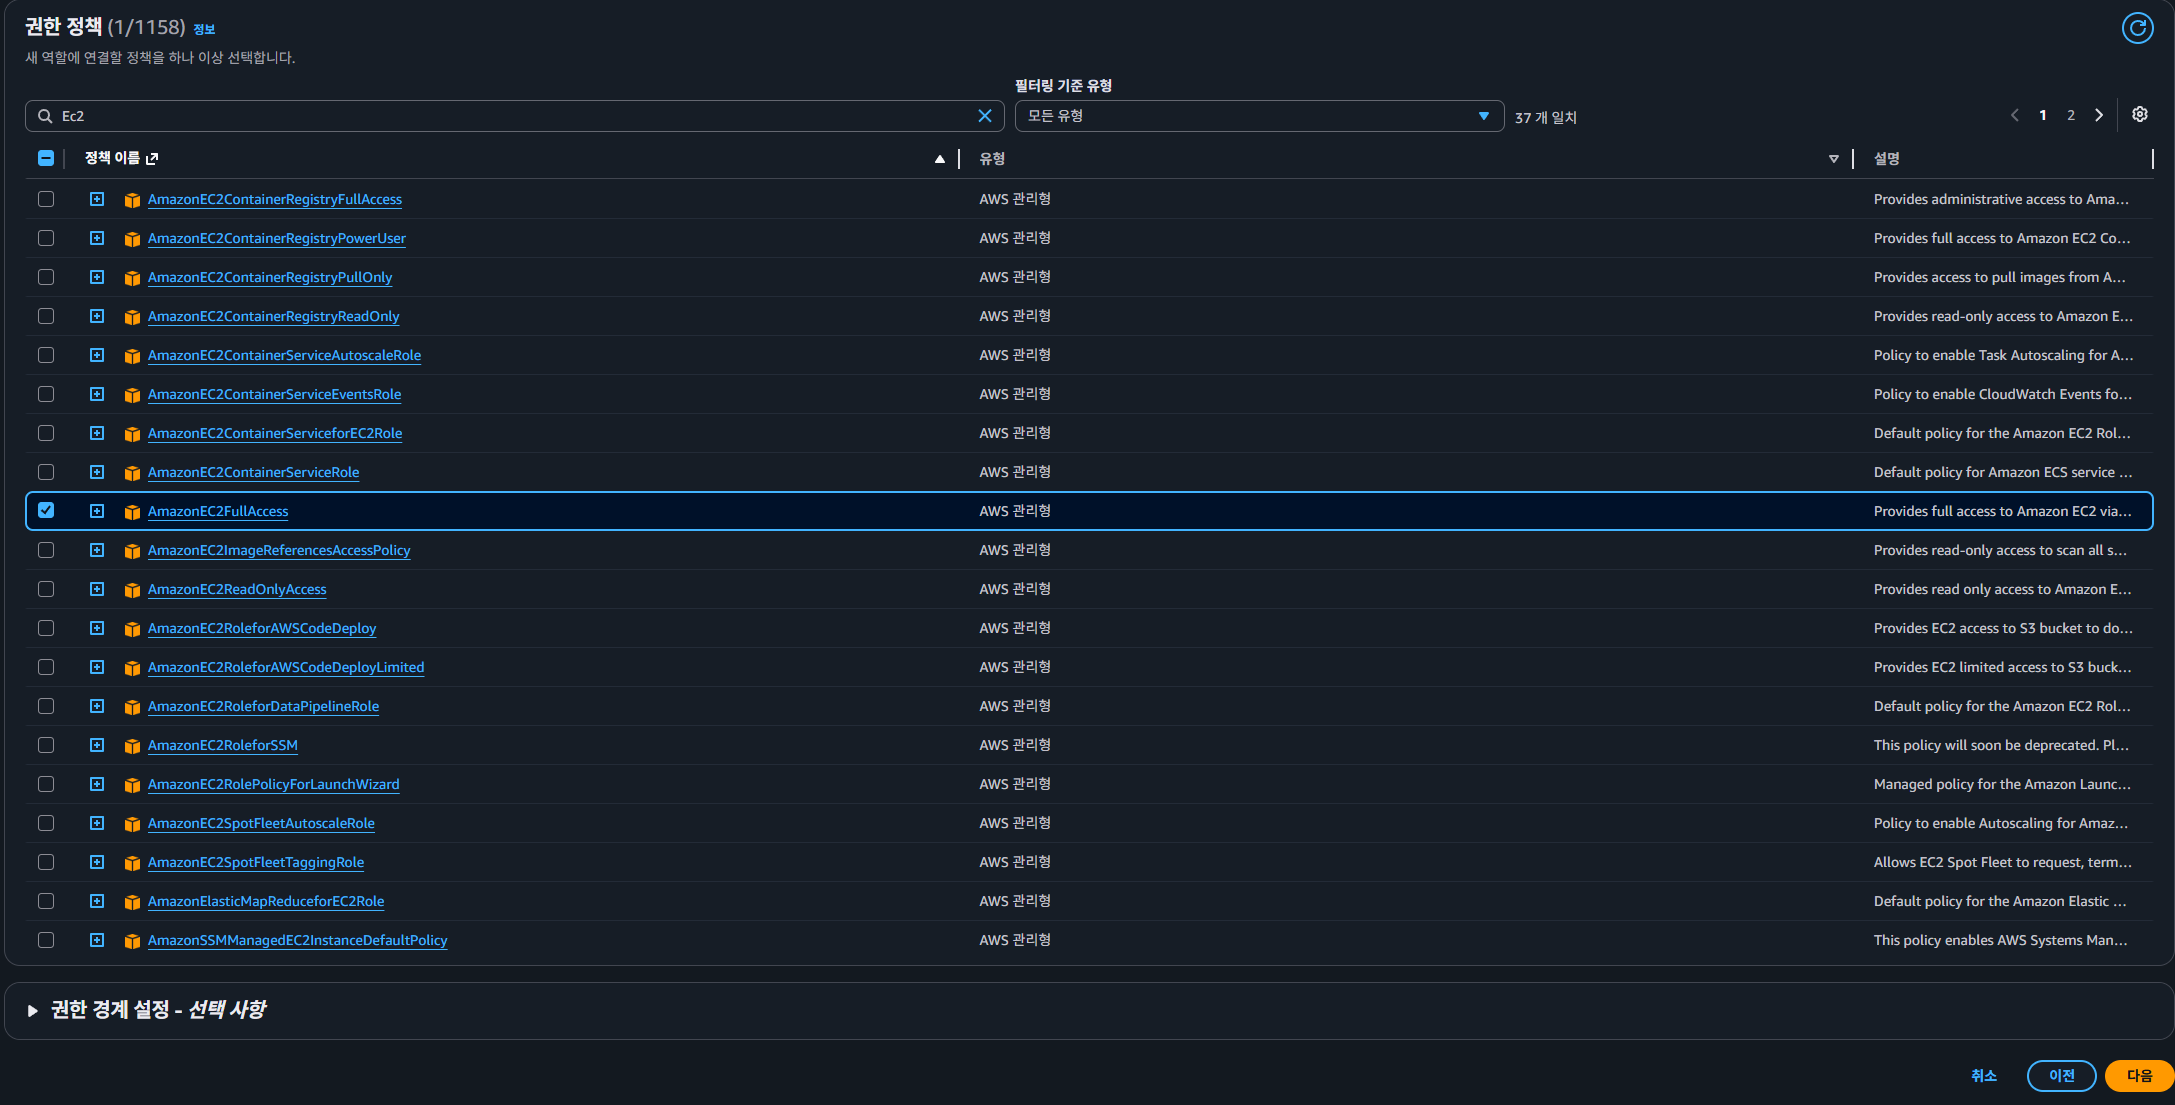Click the box icon beside AmazonEC2ContainerServiceRole
The width and height of the screenshot is (2175, 1105).
click(132, 473)
